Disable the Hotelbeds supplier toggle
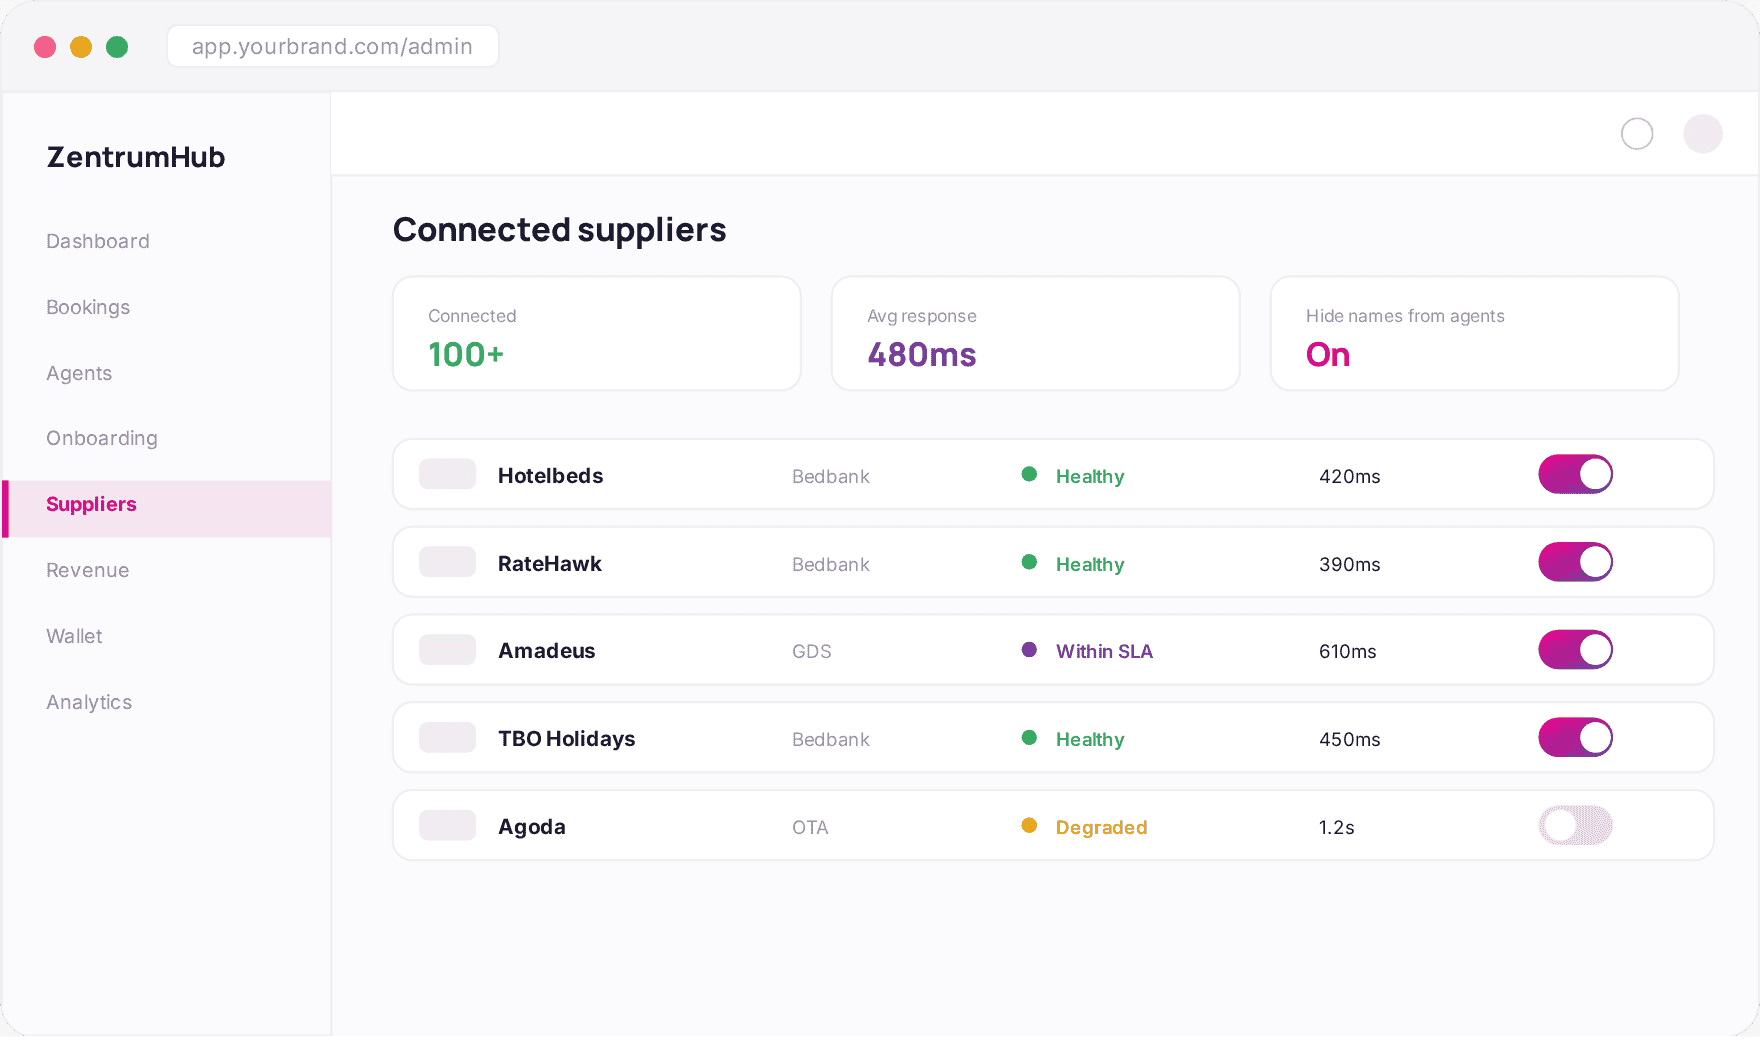This screenshot has height=1040, width=1760. coord(1576,474)
